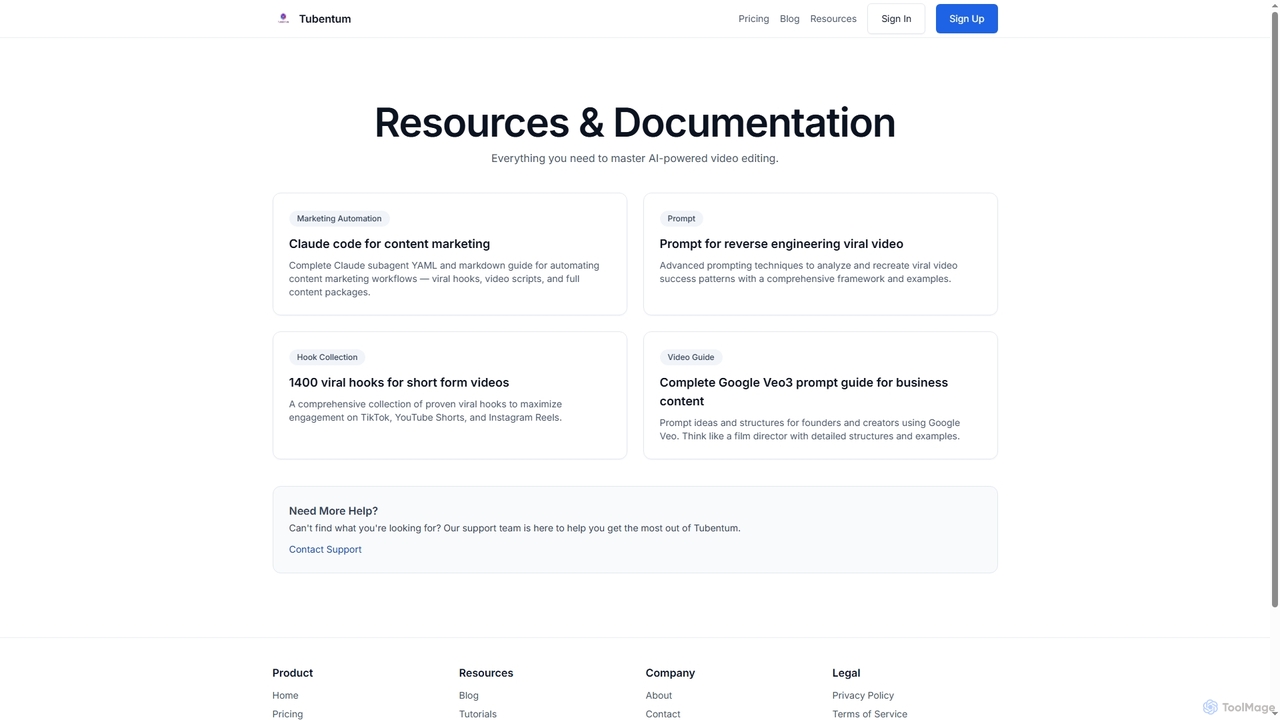Select the Video Guide tag badge
The width and height of the screenshot is (1280, 720).
[691, 357]
